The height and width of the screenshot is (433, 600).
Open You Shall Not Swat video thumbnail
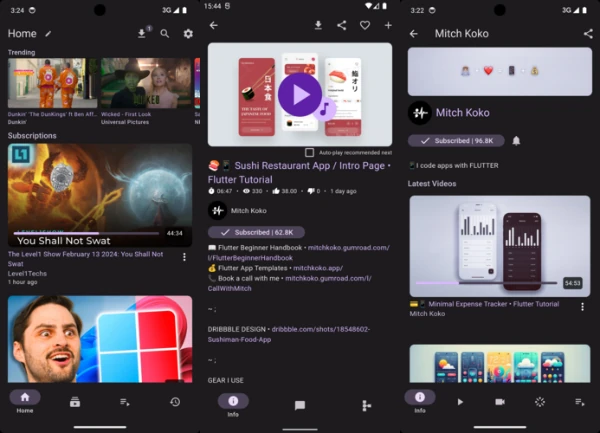tap(100, 195)
